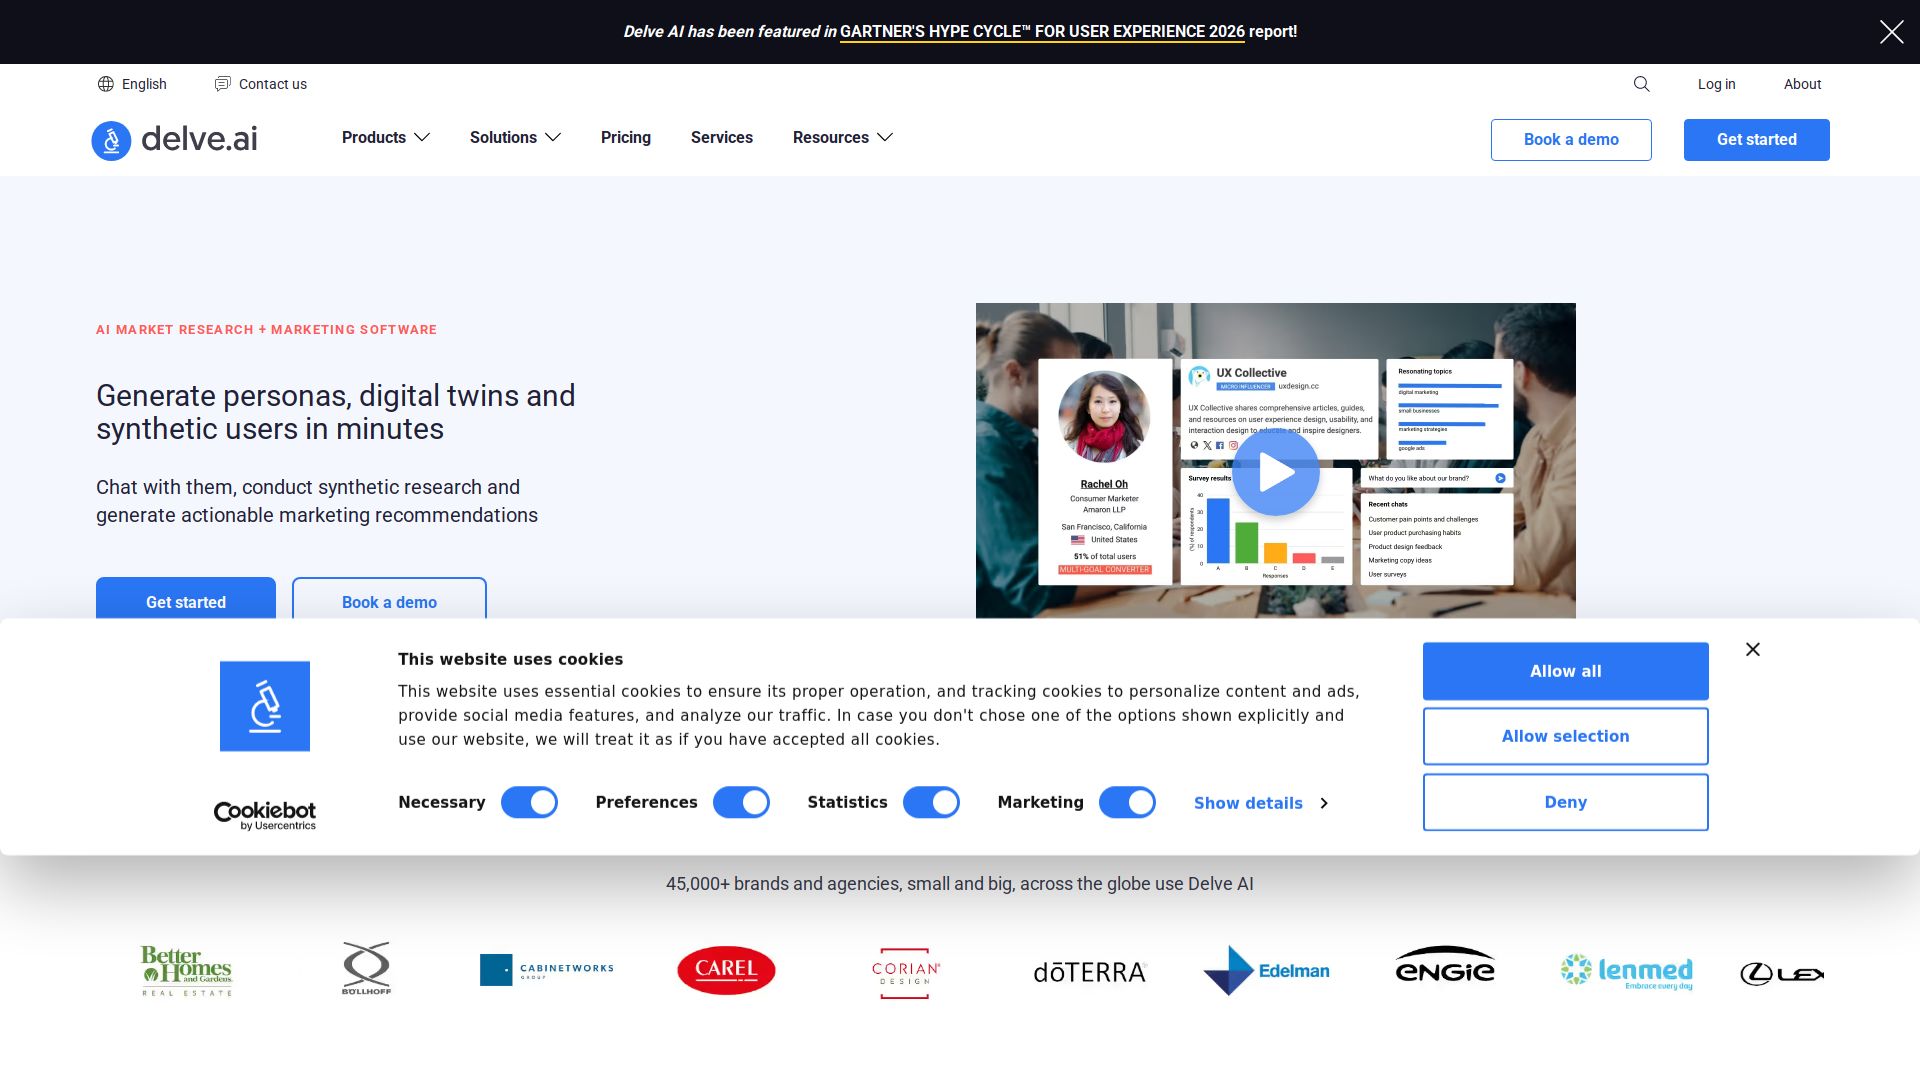Viewport: 1920px width, 1080px height.
Task: Click the Lexus logo
Action: coord(1782,973)
